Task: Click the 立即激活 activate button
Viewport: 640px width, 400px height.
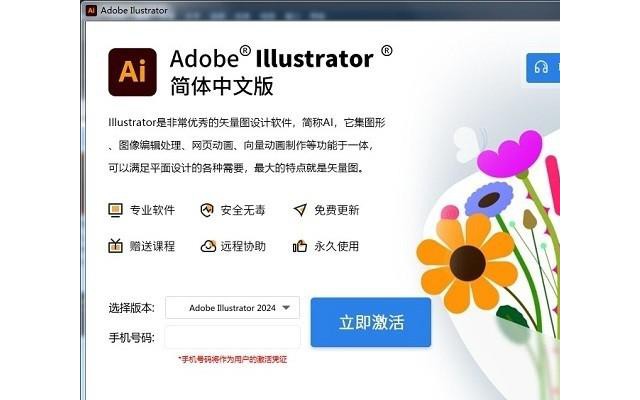Action: coord(371,322)
